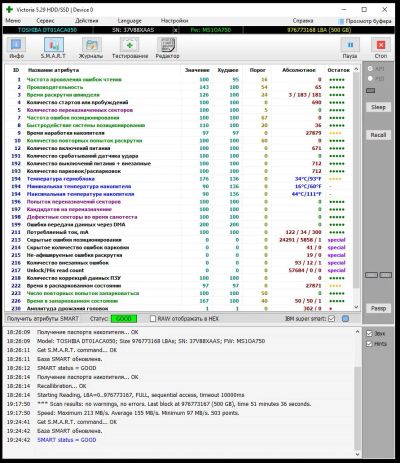Image resolution: width=400 pixels, height=463 pixels.
Task: Click log line Recalibration... OK
Action: [62, 386]
